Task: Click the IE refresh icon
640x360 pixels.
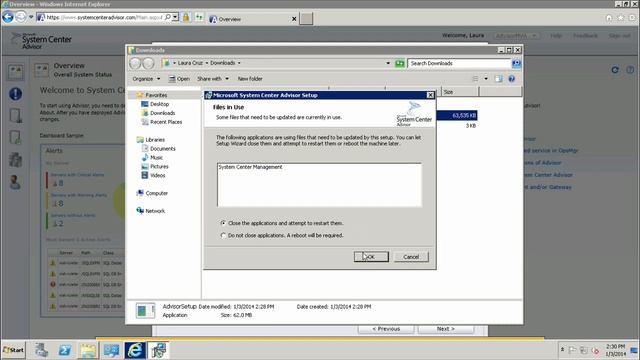Action: pyautogui.click(x=199, y=18)
